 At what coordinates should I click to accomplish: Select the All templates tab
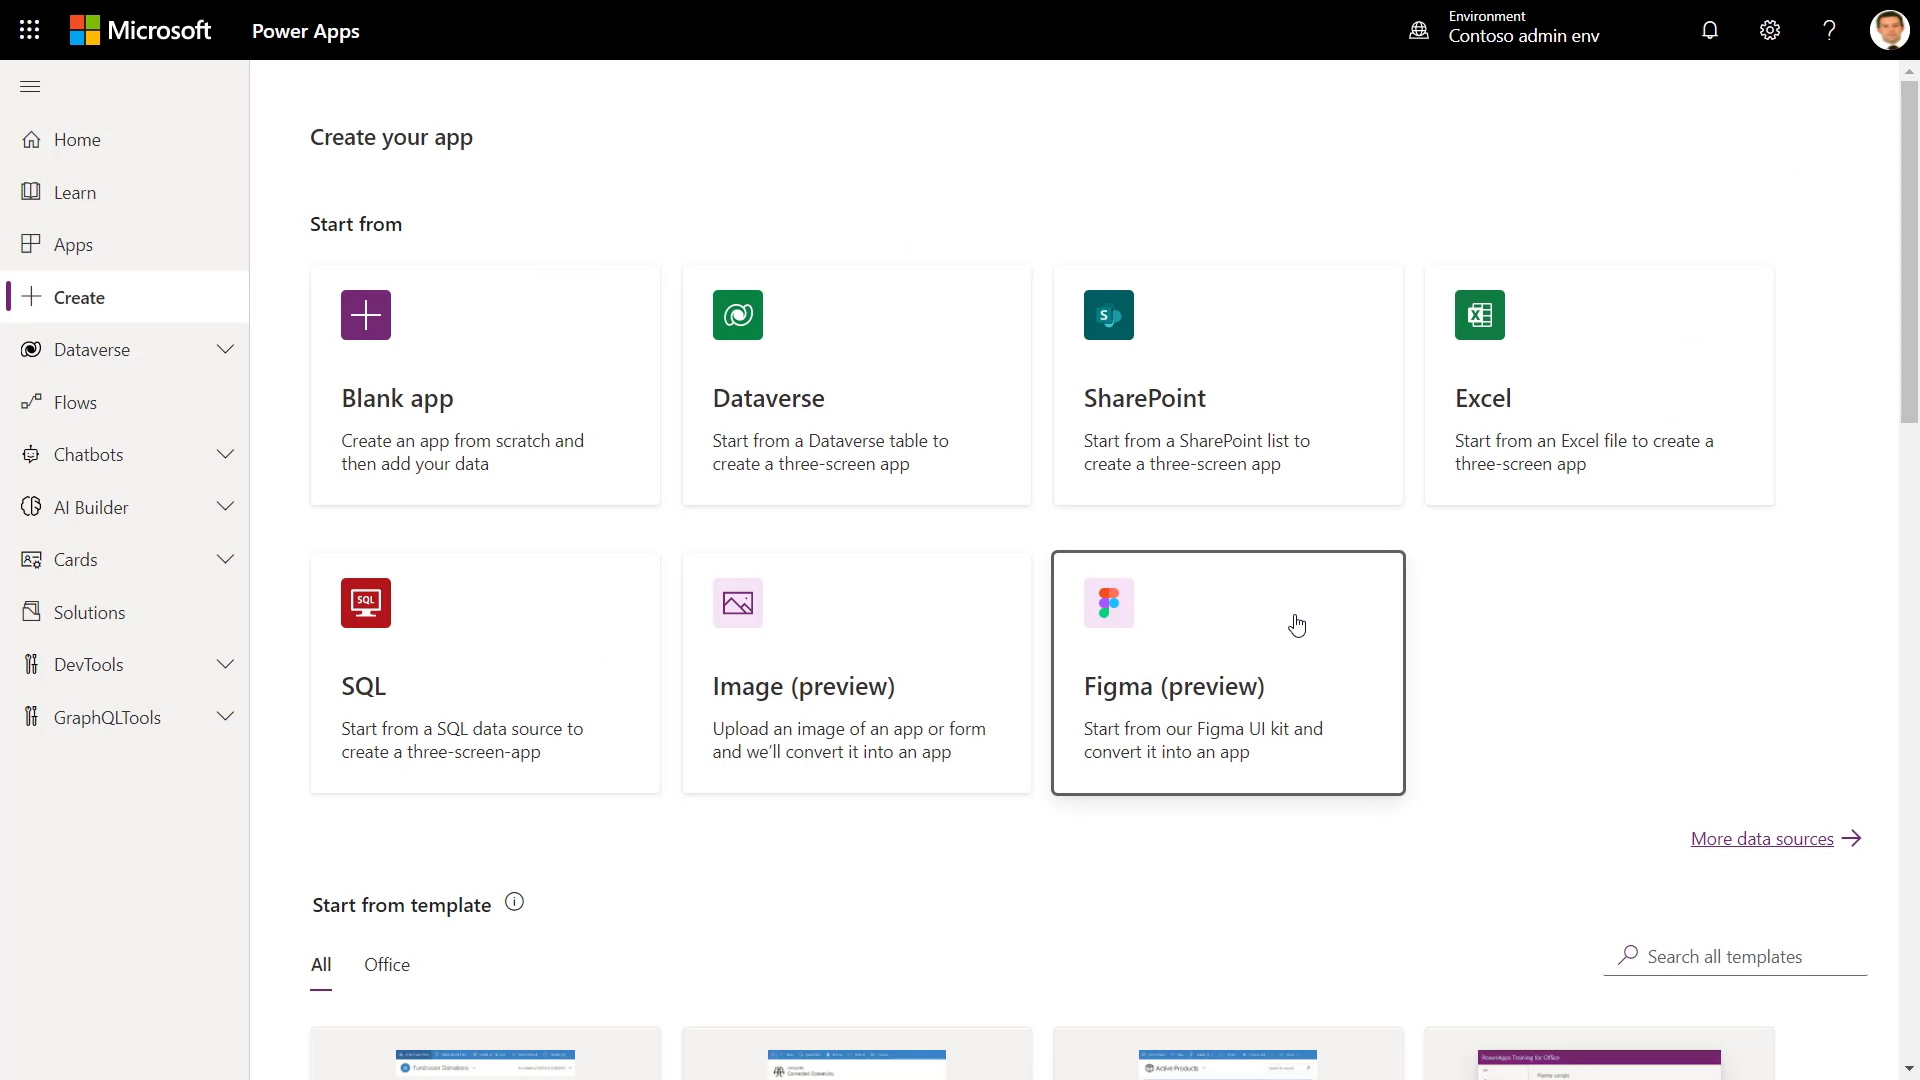pyautogui.click(x=321, y=965)
